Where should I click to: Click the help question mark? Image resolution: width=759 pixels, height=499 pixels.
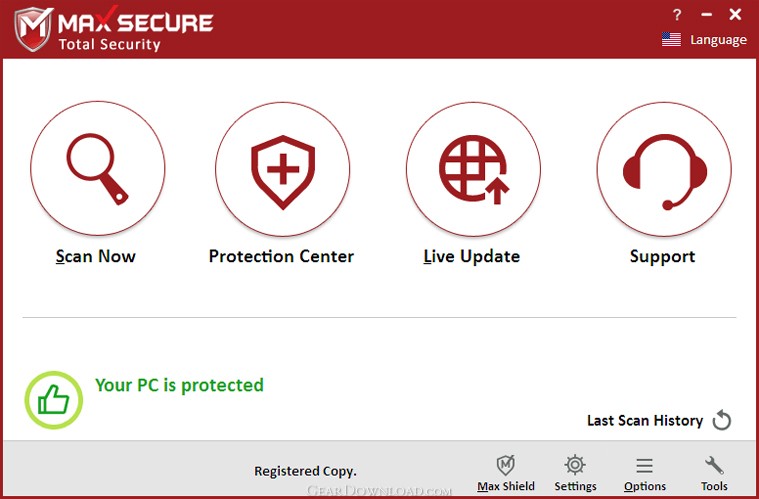tap(677, 15)
